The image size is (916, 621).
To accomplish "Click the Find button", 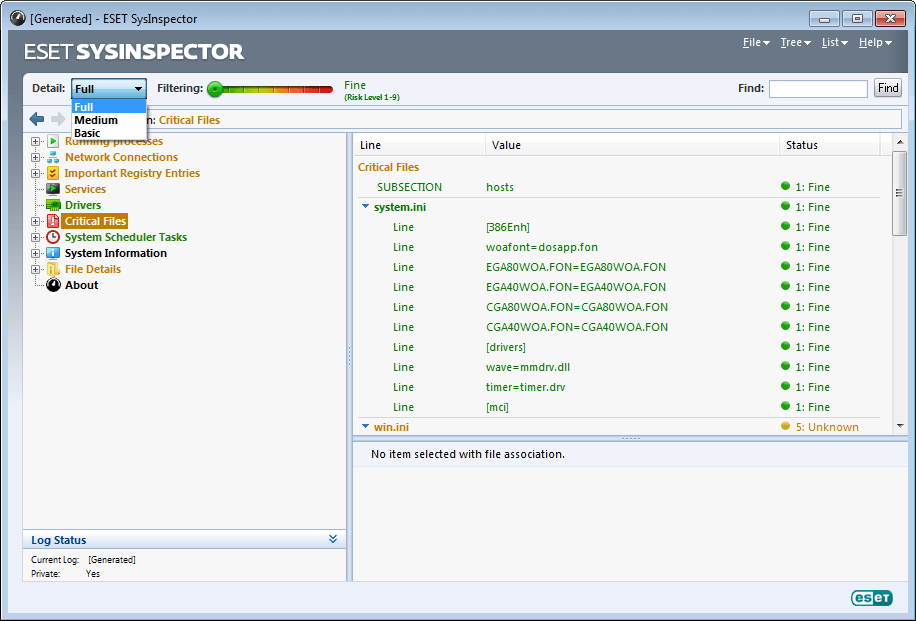I will (888, 88).
